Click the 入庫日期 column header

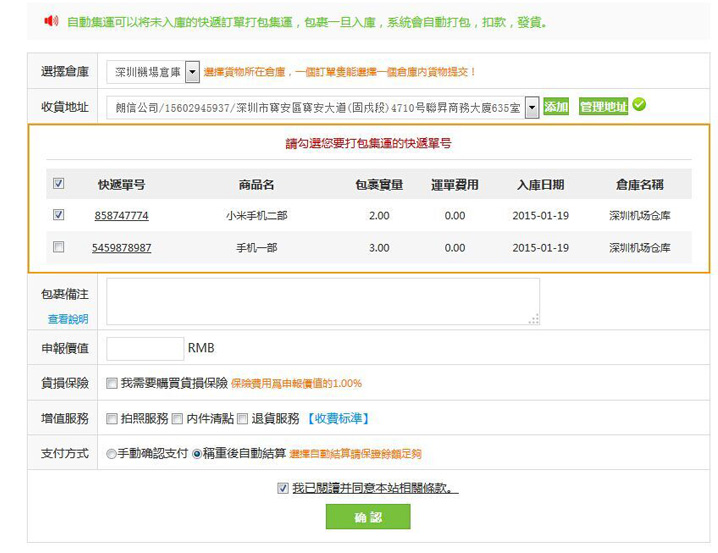click(540, 184)
